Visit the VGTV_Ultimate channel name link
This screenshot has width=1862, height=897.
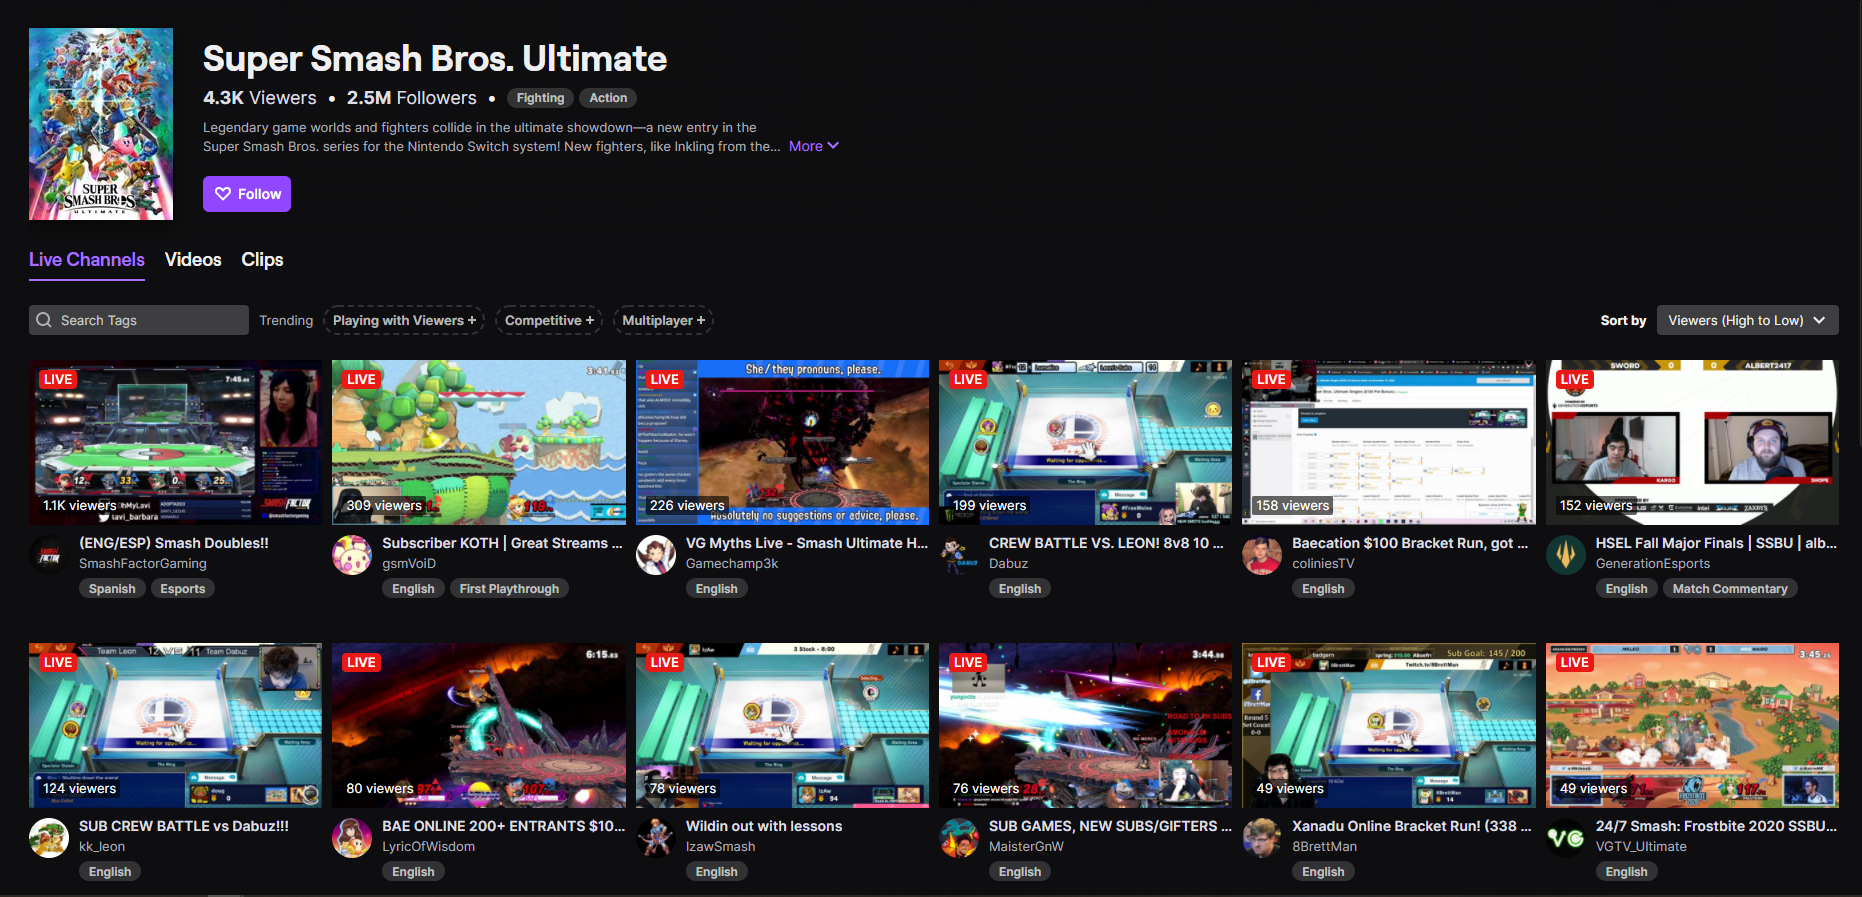pos(1641,847)
